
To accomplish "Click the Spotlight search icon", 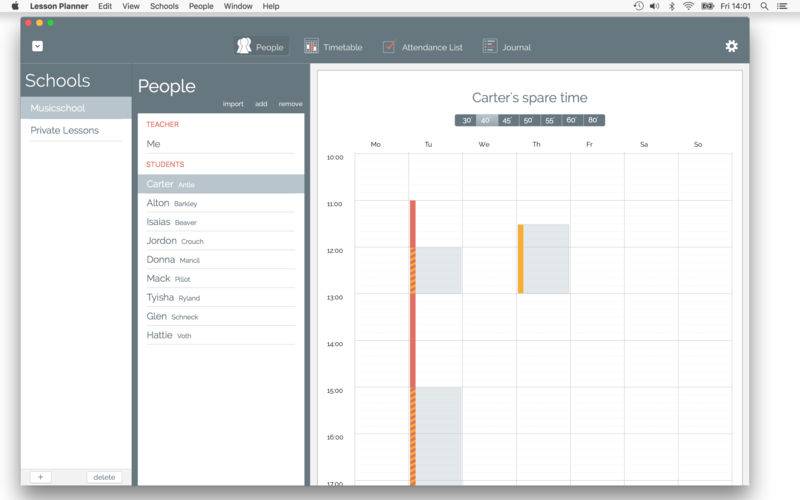I will tap(763, 6).
